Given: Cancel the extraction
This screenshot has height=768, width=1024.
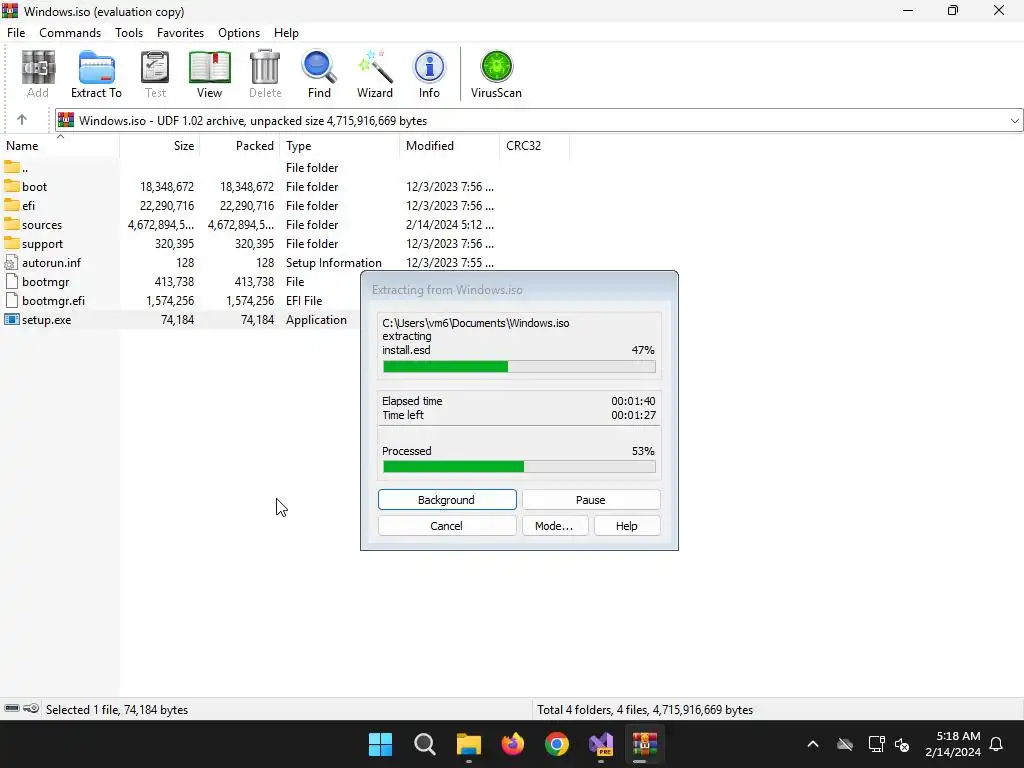Looking at the screenshot, I should point(447,526).
